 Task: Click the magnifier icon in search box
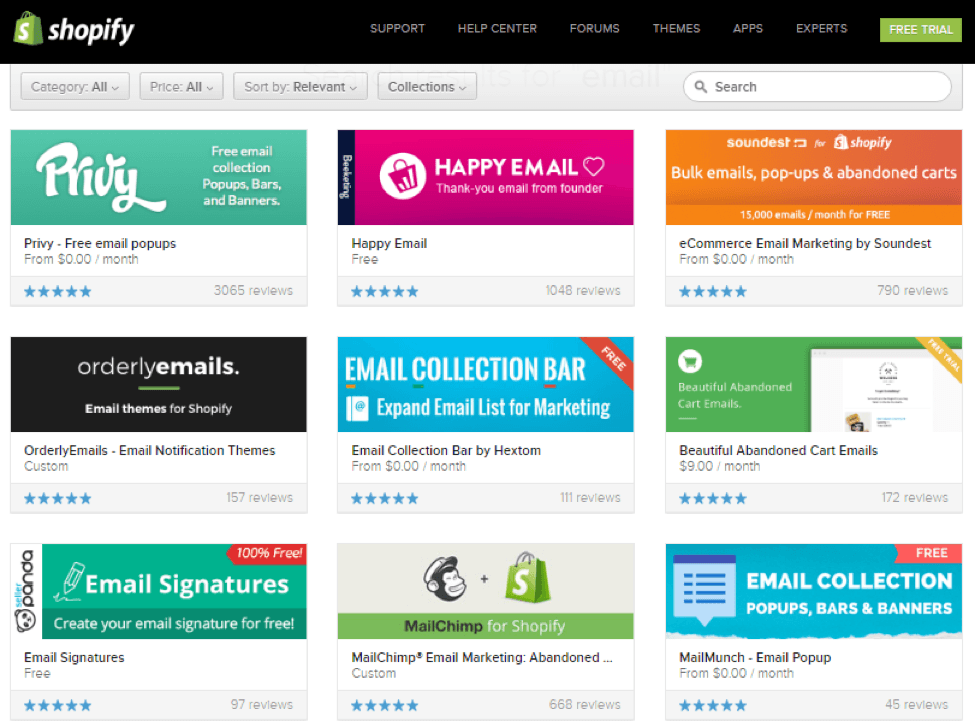(701, 87)
